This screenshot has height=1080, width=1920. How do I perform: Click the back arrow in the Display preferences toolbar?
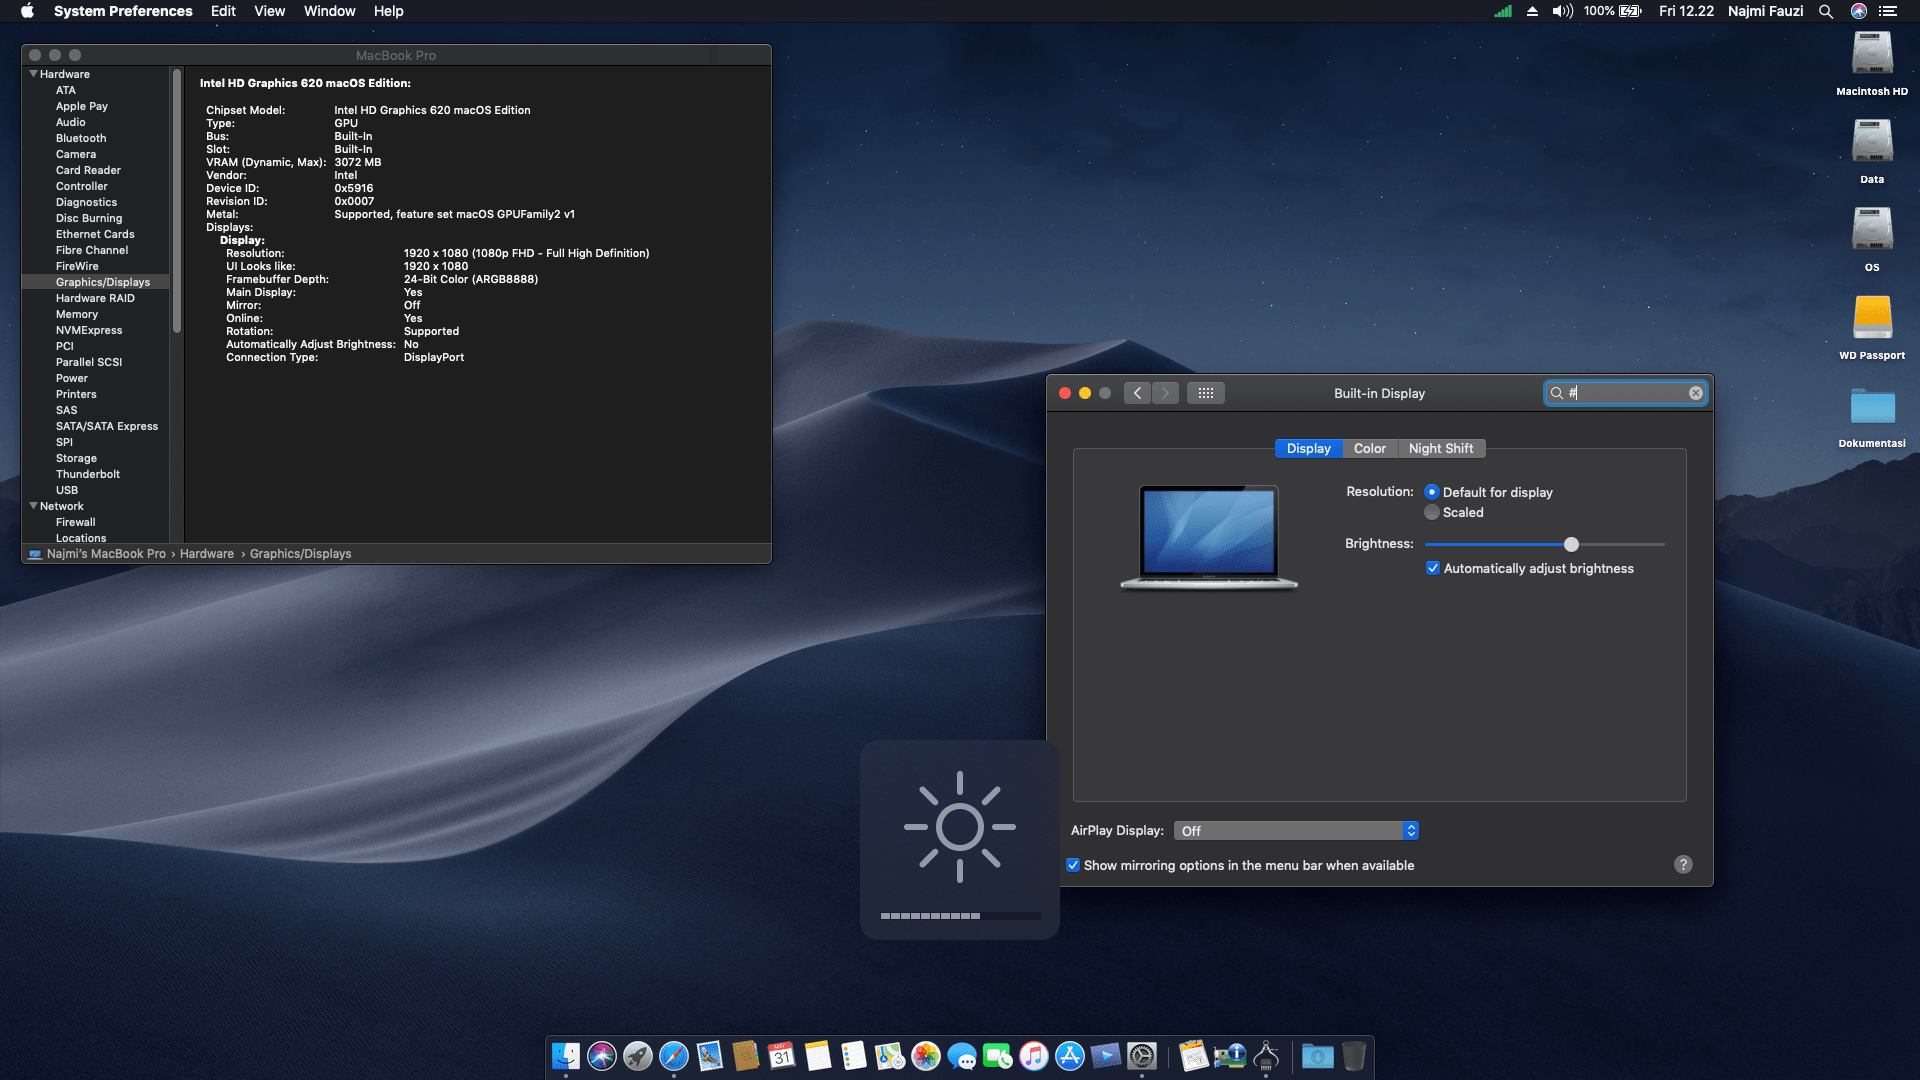point(1137,393)
